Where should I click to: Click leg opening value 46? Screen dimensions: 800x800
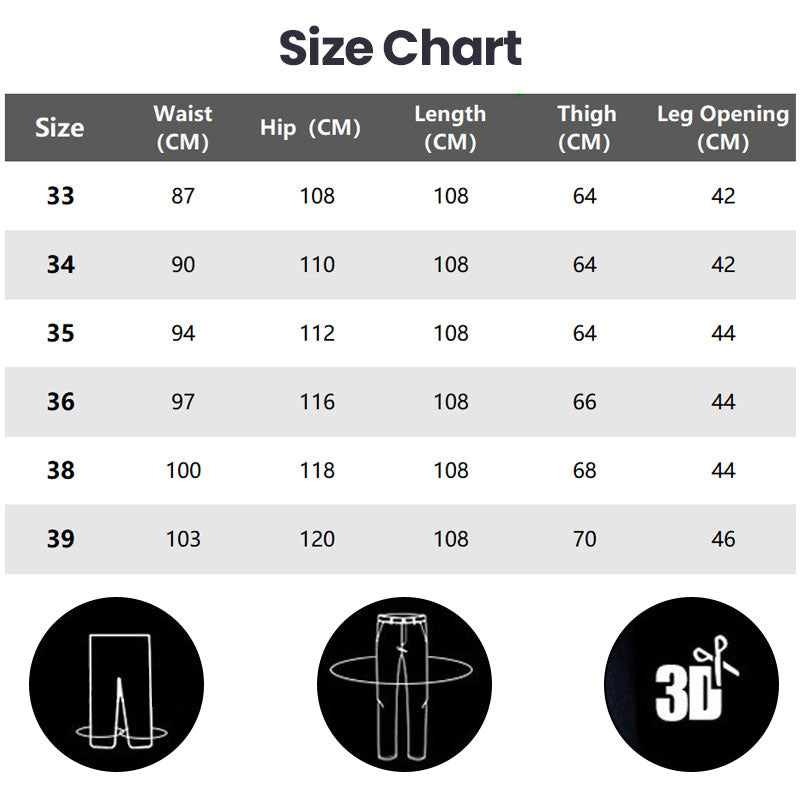[x=723, y=539]
